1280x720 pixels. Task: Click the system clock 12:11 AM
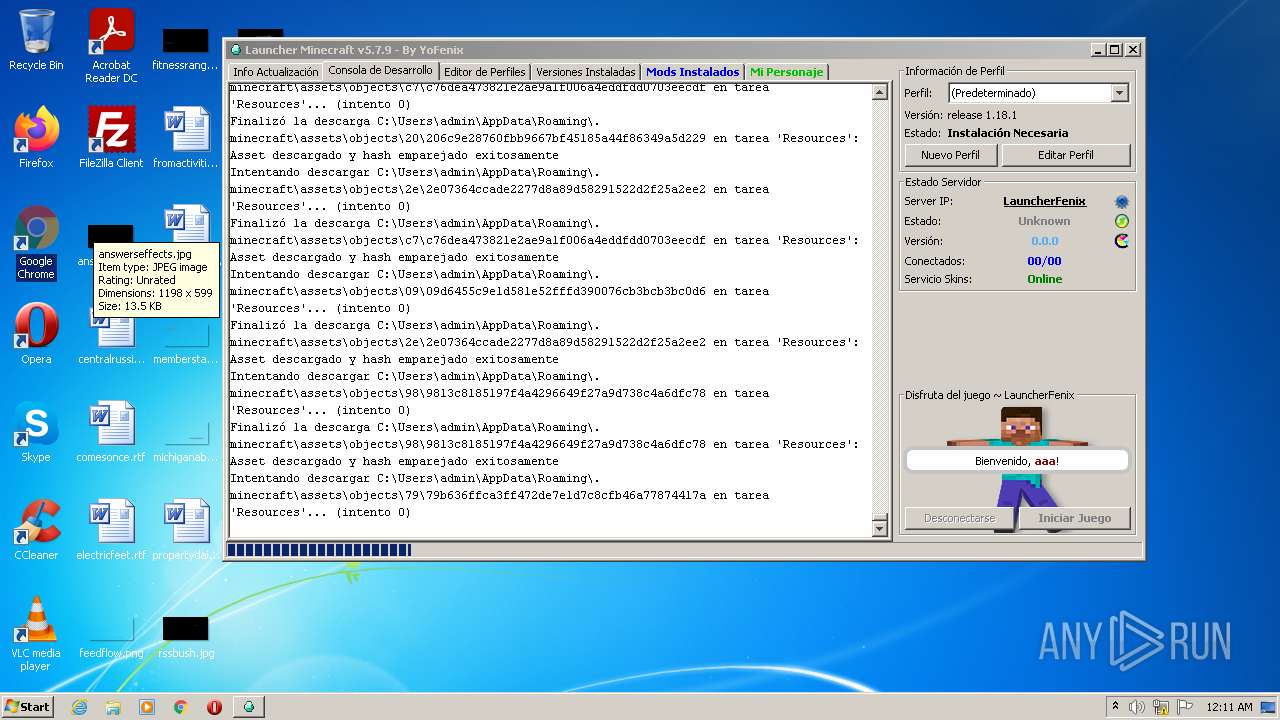point(1229,707)
